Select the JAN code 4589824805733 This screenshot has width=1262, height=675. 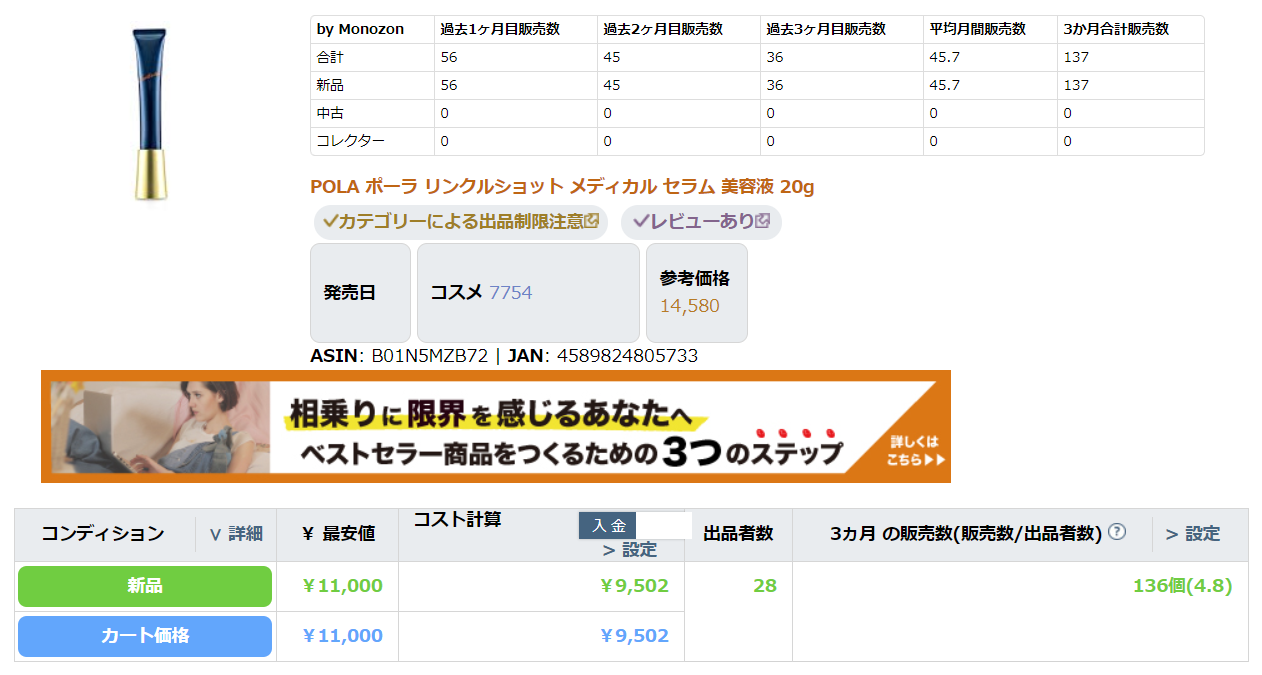tap(627, 356)
